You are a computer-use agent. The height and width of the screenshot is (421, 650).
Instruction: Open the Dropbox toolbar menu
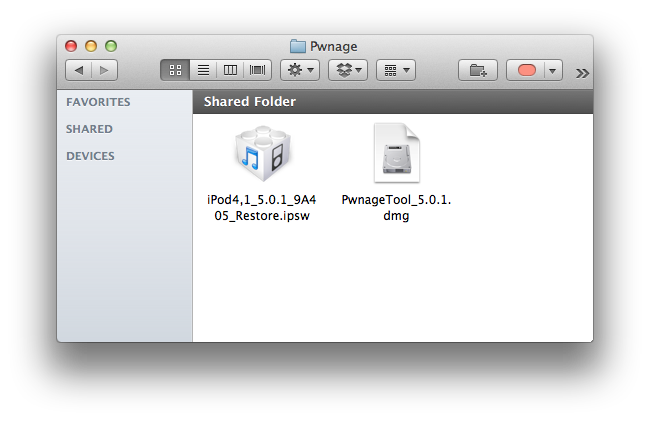pos(347,70)
